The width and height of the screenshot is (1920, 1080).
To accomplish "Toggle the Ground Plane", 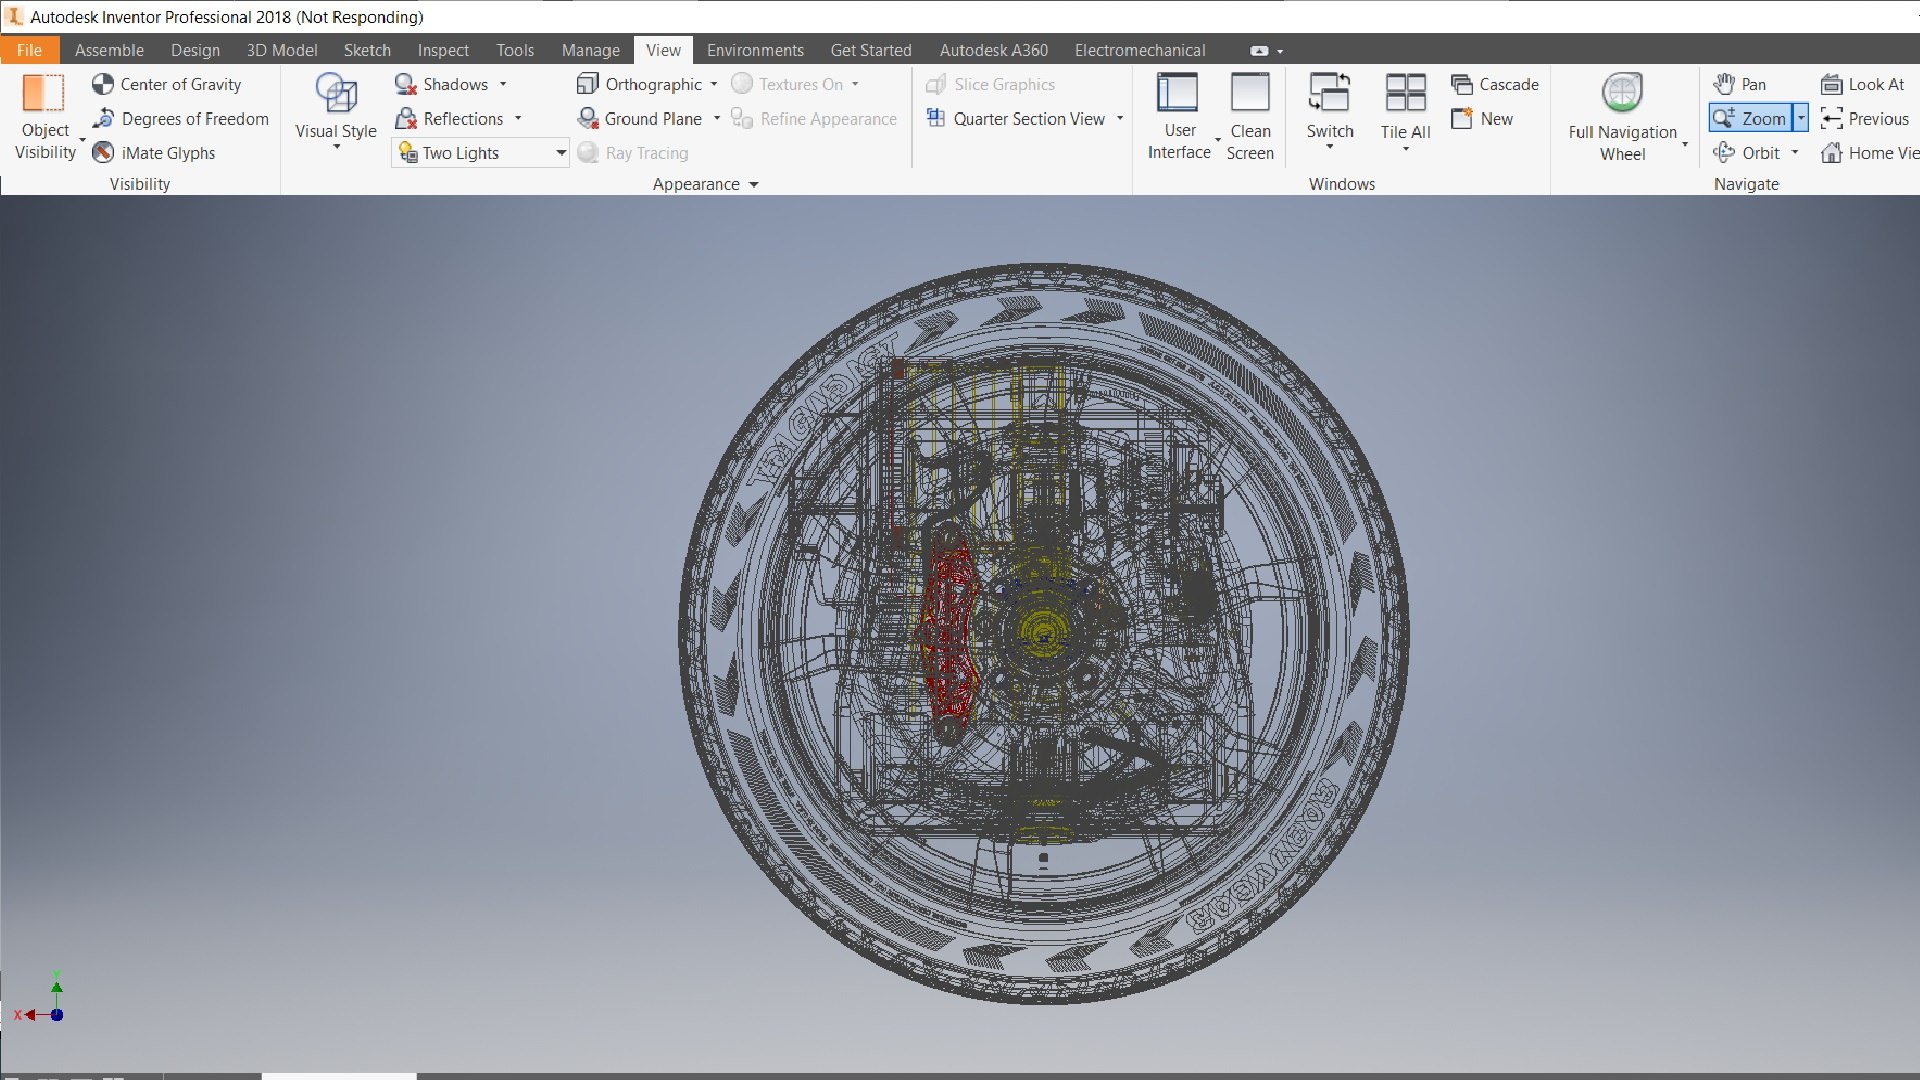I will pyautogui.click(x=640, y=118).
